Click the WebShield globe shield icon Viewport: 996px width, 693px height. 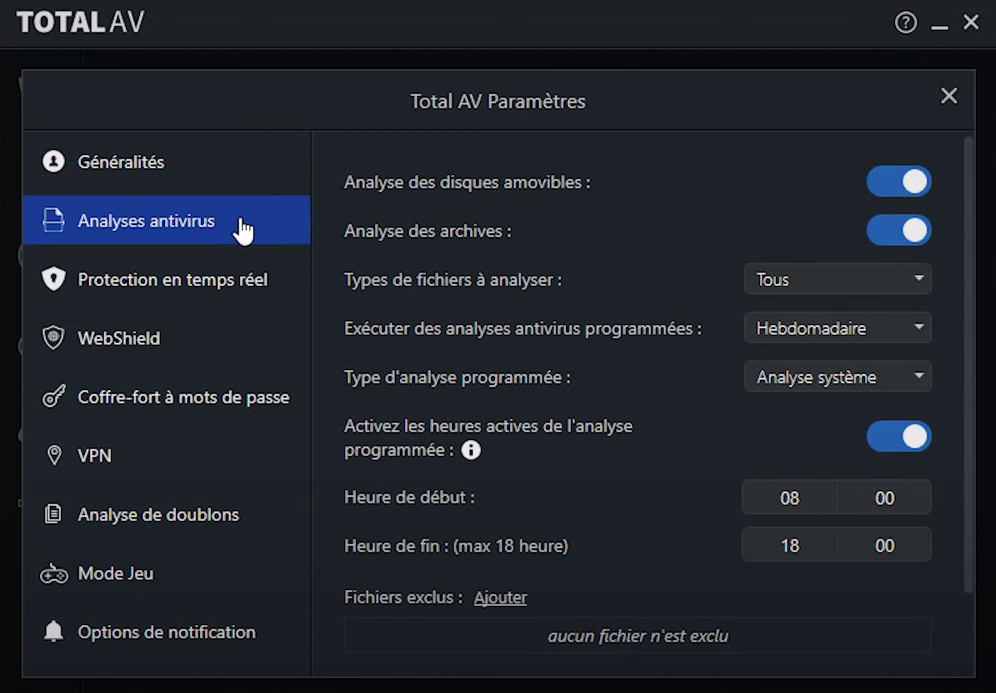click(53, 338)
